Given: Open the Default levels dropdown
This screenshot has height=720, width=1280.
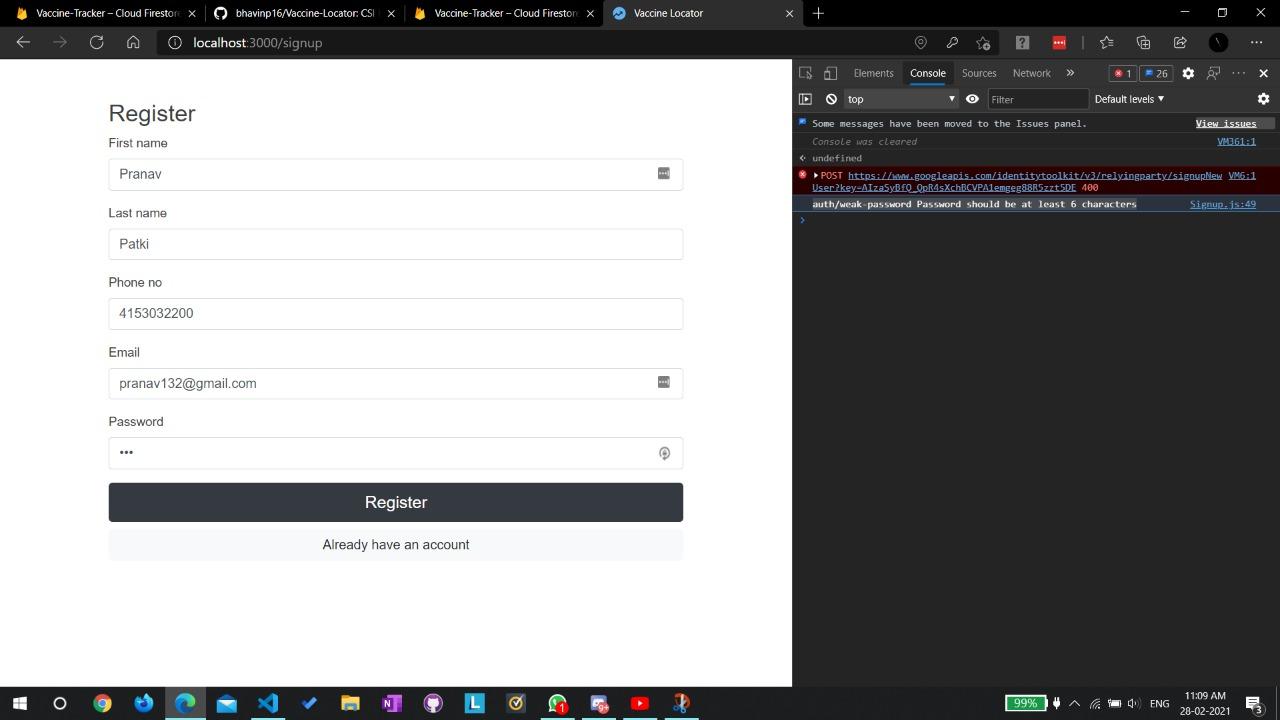Looking at the screenshot, I should tap(1129, 99).
